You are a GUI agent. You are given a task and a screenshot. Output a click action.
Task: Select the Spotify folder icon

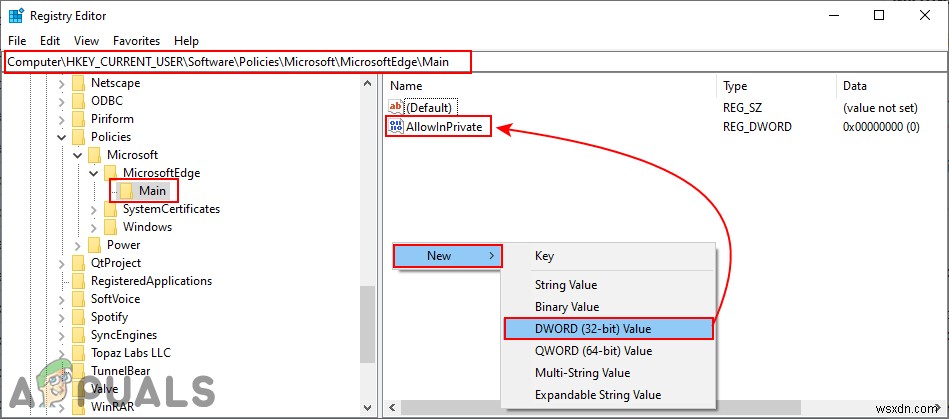click(x=79, y=317)
